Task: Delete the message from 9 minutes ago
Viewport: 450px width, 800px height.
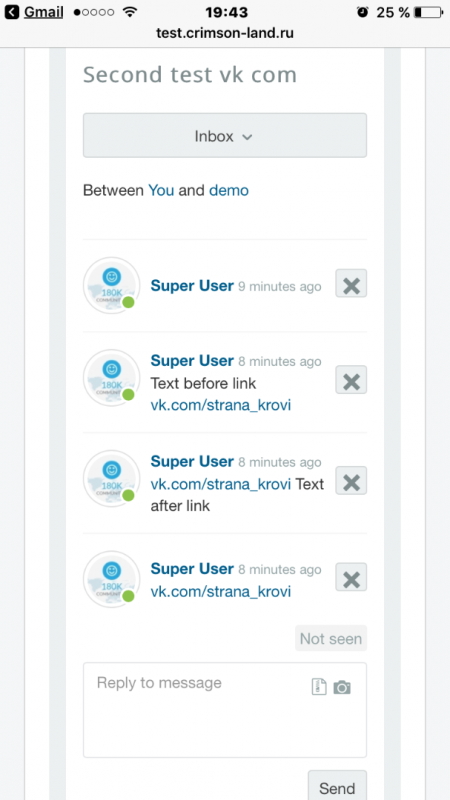Action: point(351,283)
